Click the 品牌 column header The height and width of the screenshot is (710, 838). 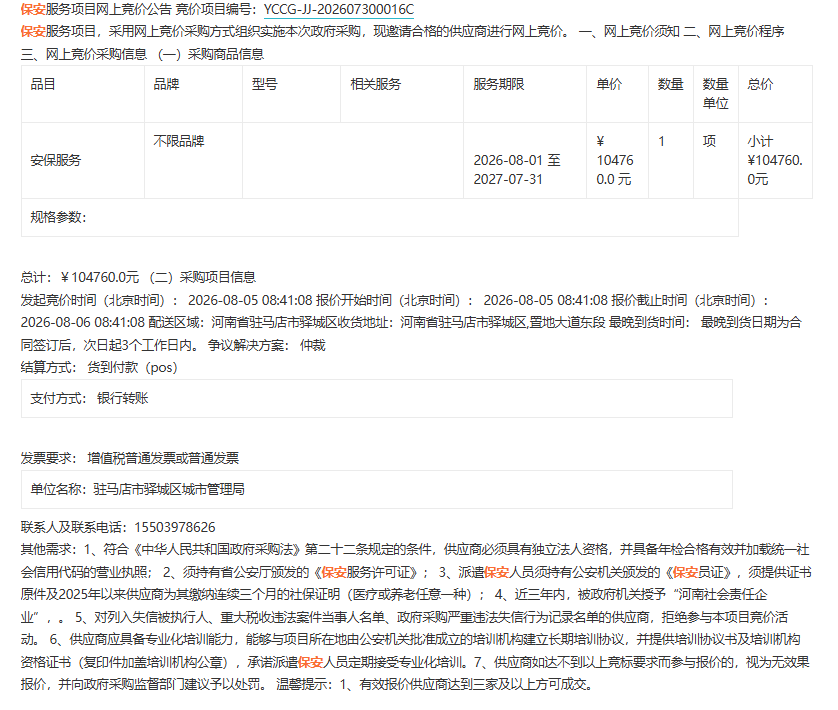193,94
